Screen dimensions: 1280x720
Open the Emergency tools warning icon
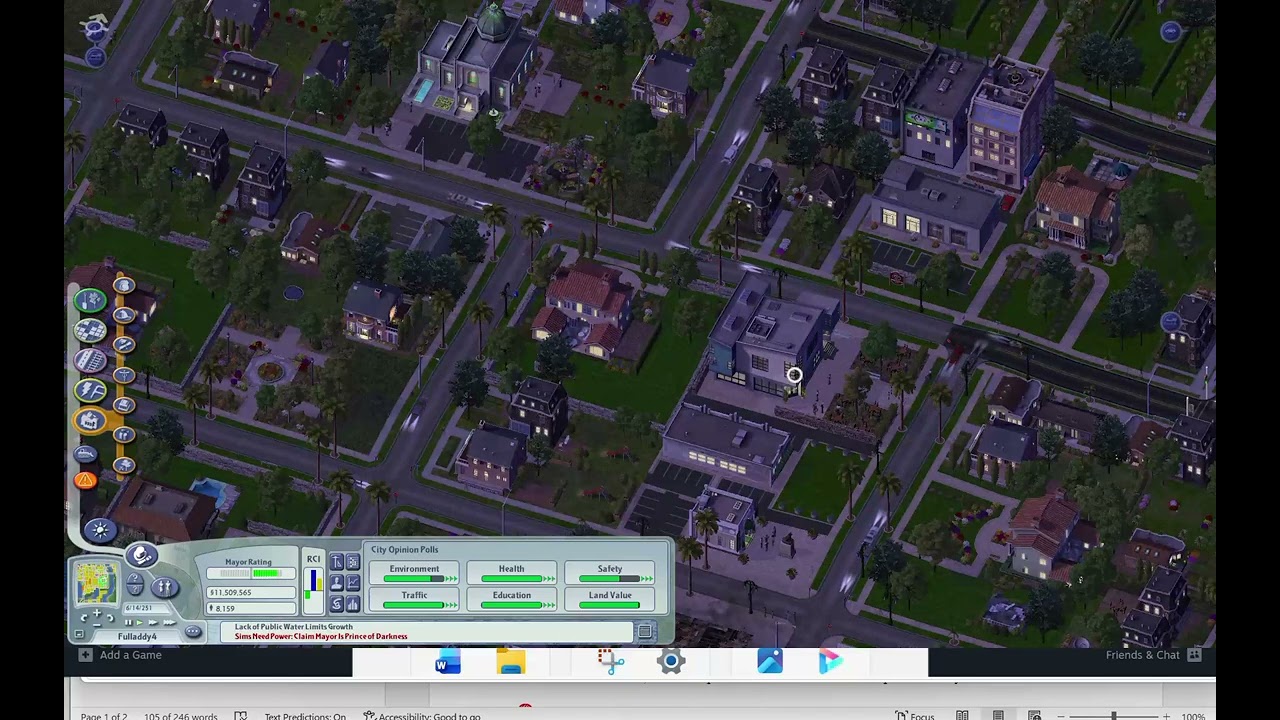coord(86,480)
